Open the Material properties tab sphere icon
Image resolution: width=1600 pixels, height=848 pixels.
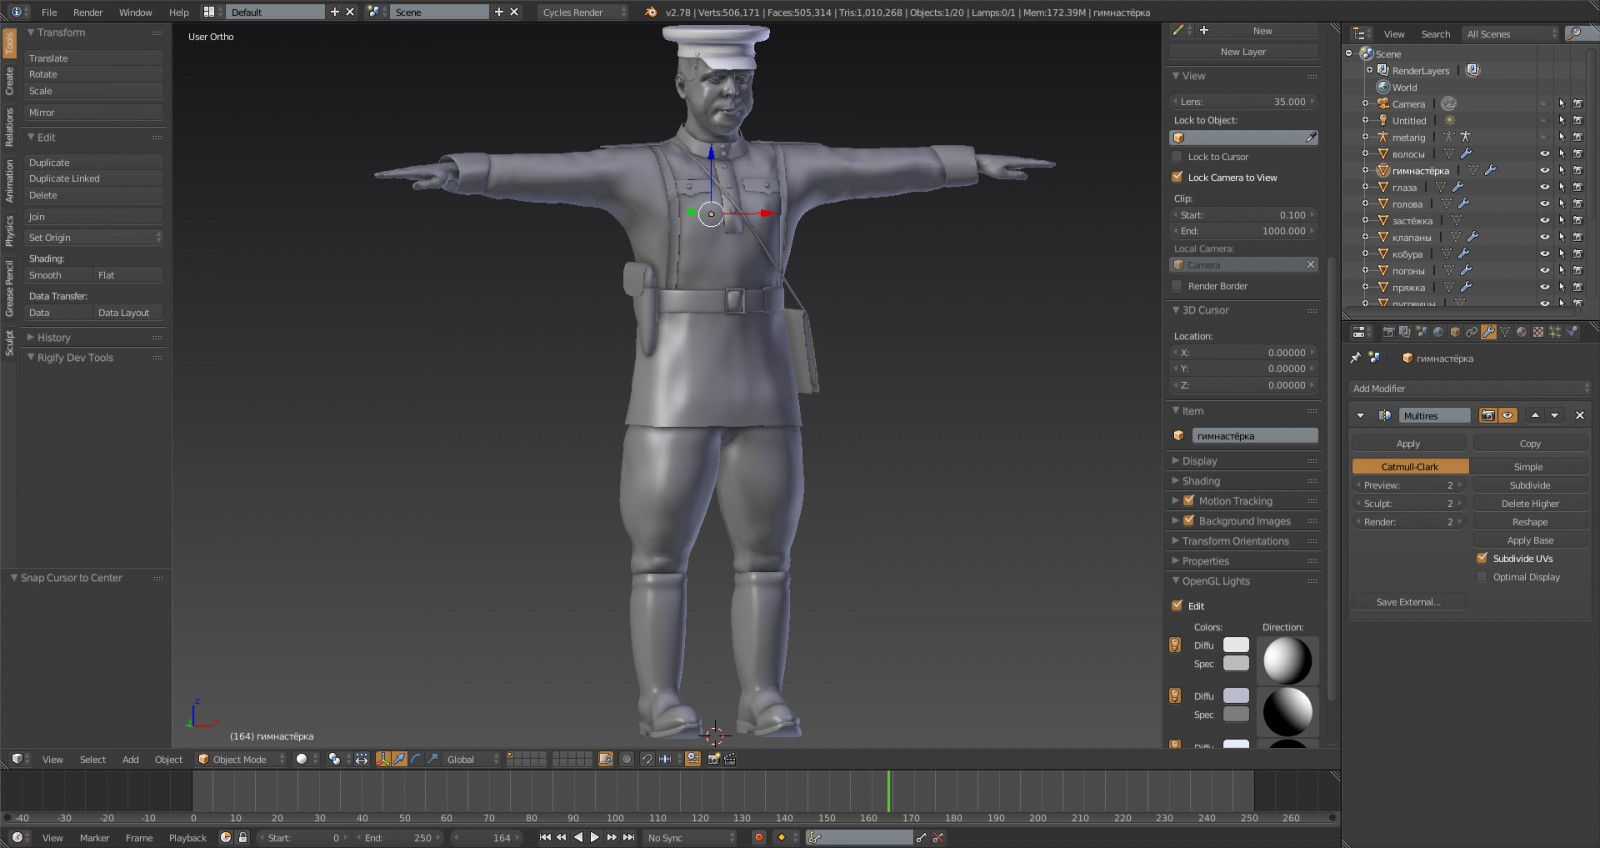[x=1521, y=332]
